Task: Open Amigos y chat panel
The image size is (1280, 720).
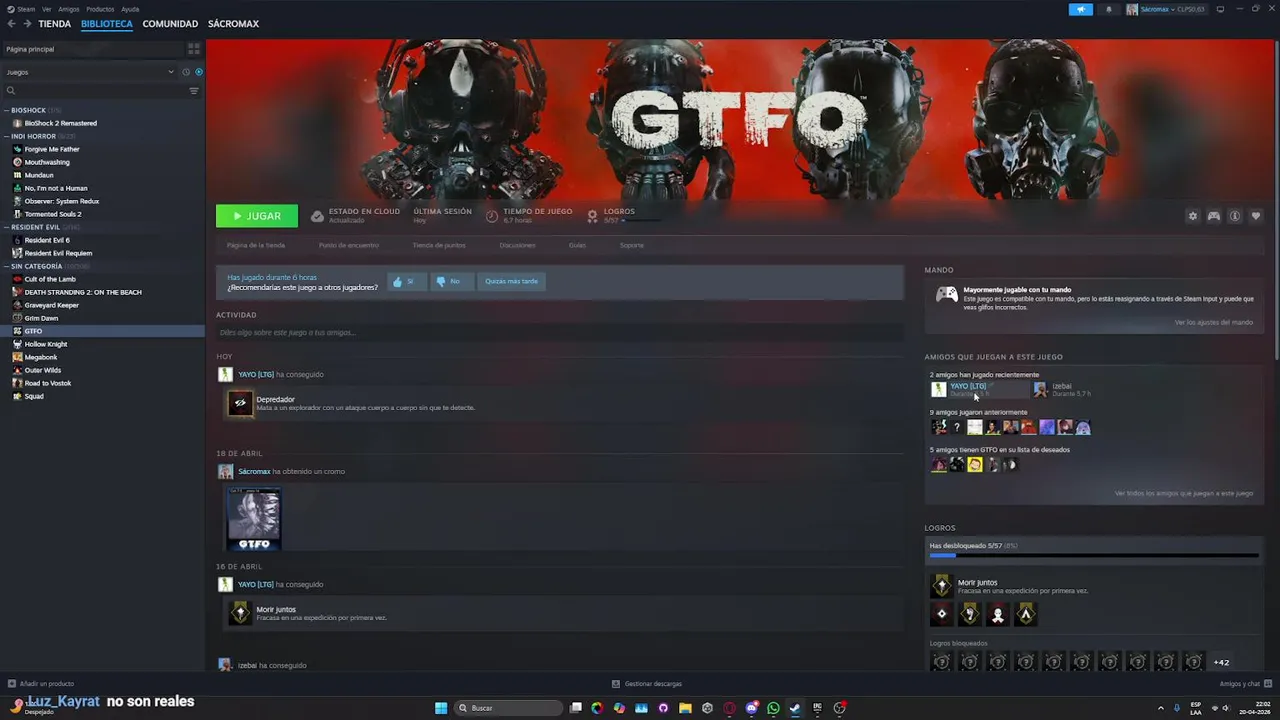Action: (x=1245, y=684)
